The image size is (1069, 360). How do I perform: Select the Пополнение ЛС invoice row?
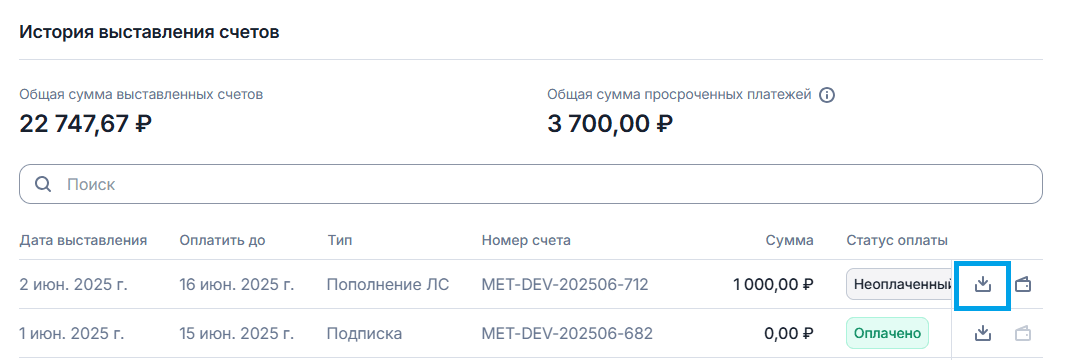coord(531,284)
